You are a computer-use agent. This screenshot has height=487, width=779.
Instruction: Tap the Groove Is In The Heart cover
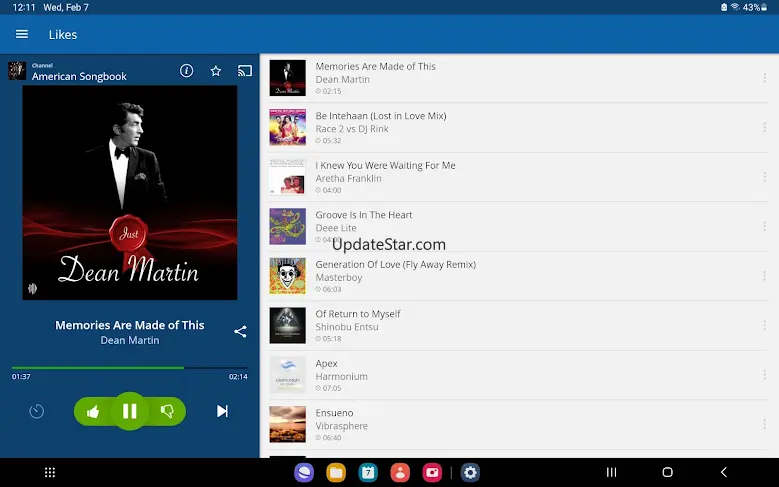click(288, 226)
